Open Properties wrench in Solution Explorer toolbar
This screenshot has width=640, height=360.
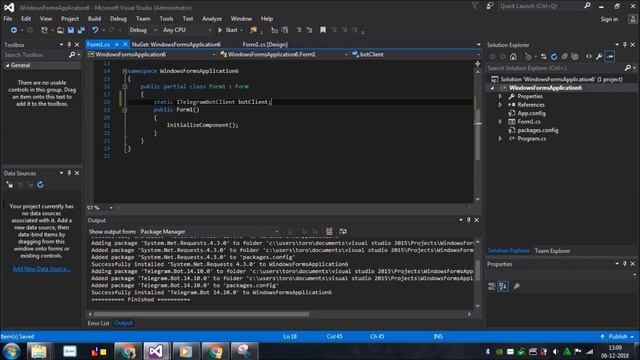599,57
